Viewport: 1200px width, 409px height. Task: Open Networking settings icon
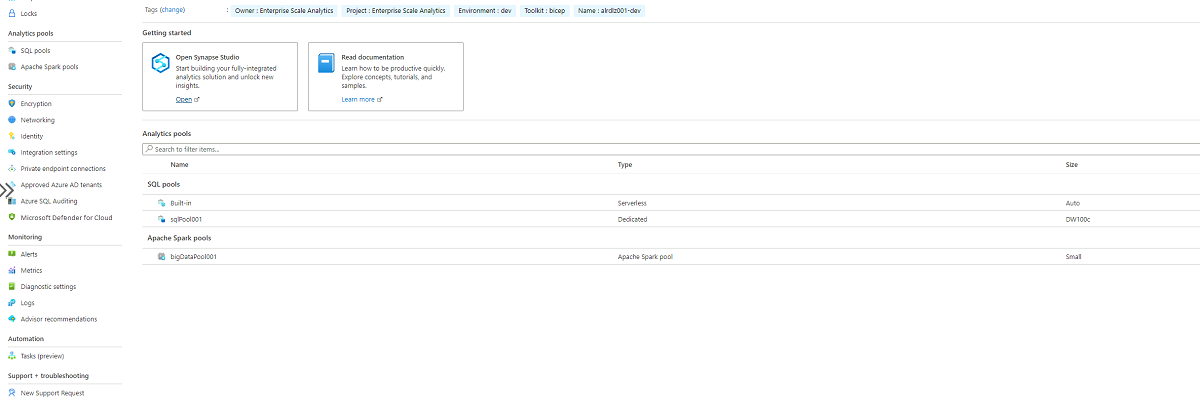(x=12, y=120)
